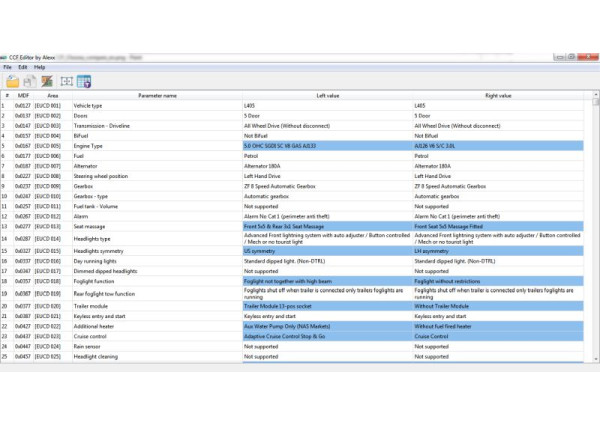Click the Left value column header
The width and height of the screenshot is (600, 426).
pyautogui.click(x=327, y=96)
